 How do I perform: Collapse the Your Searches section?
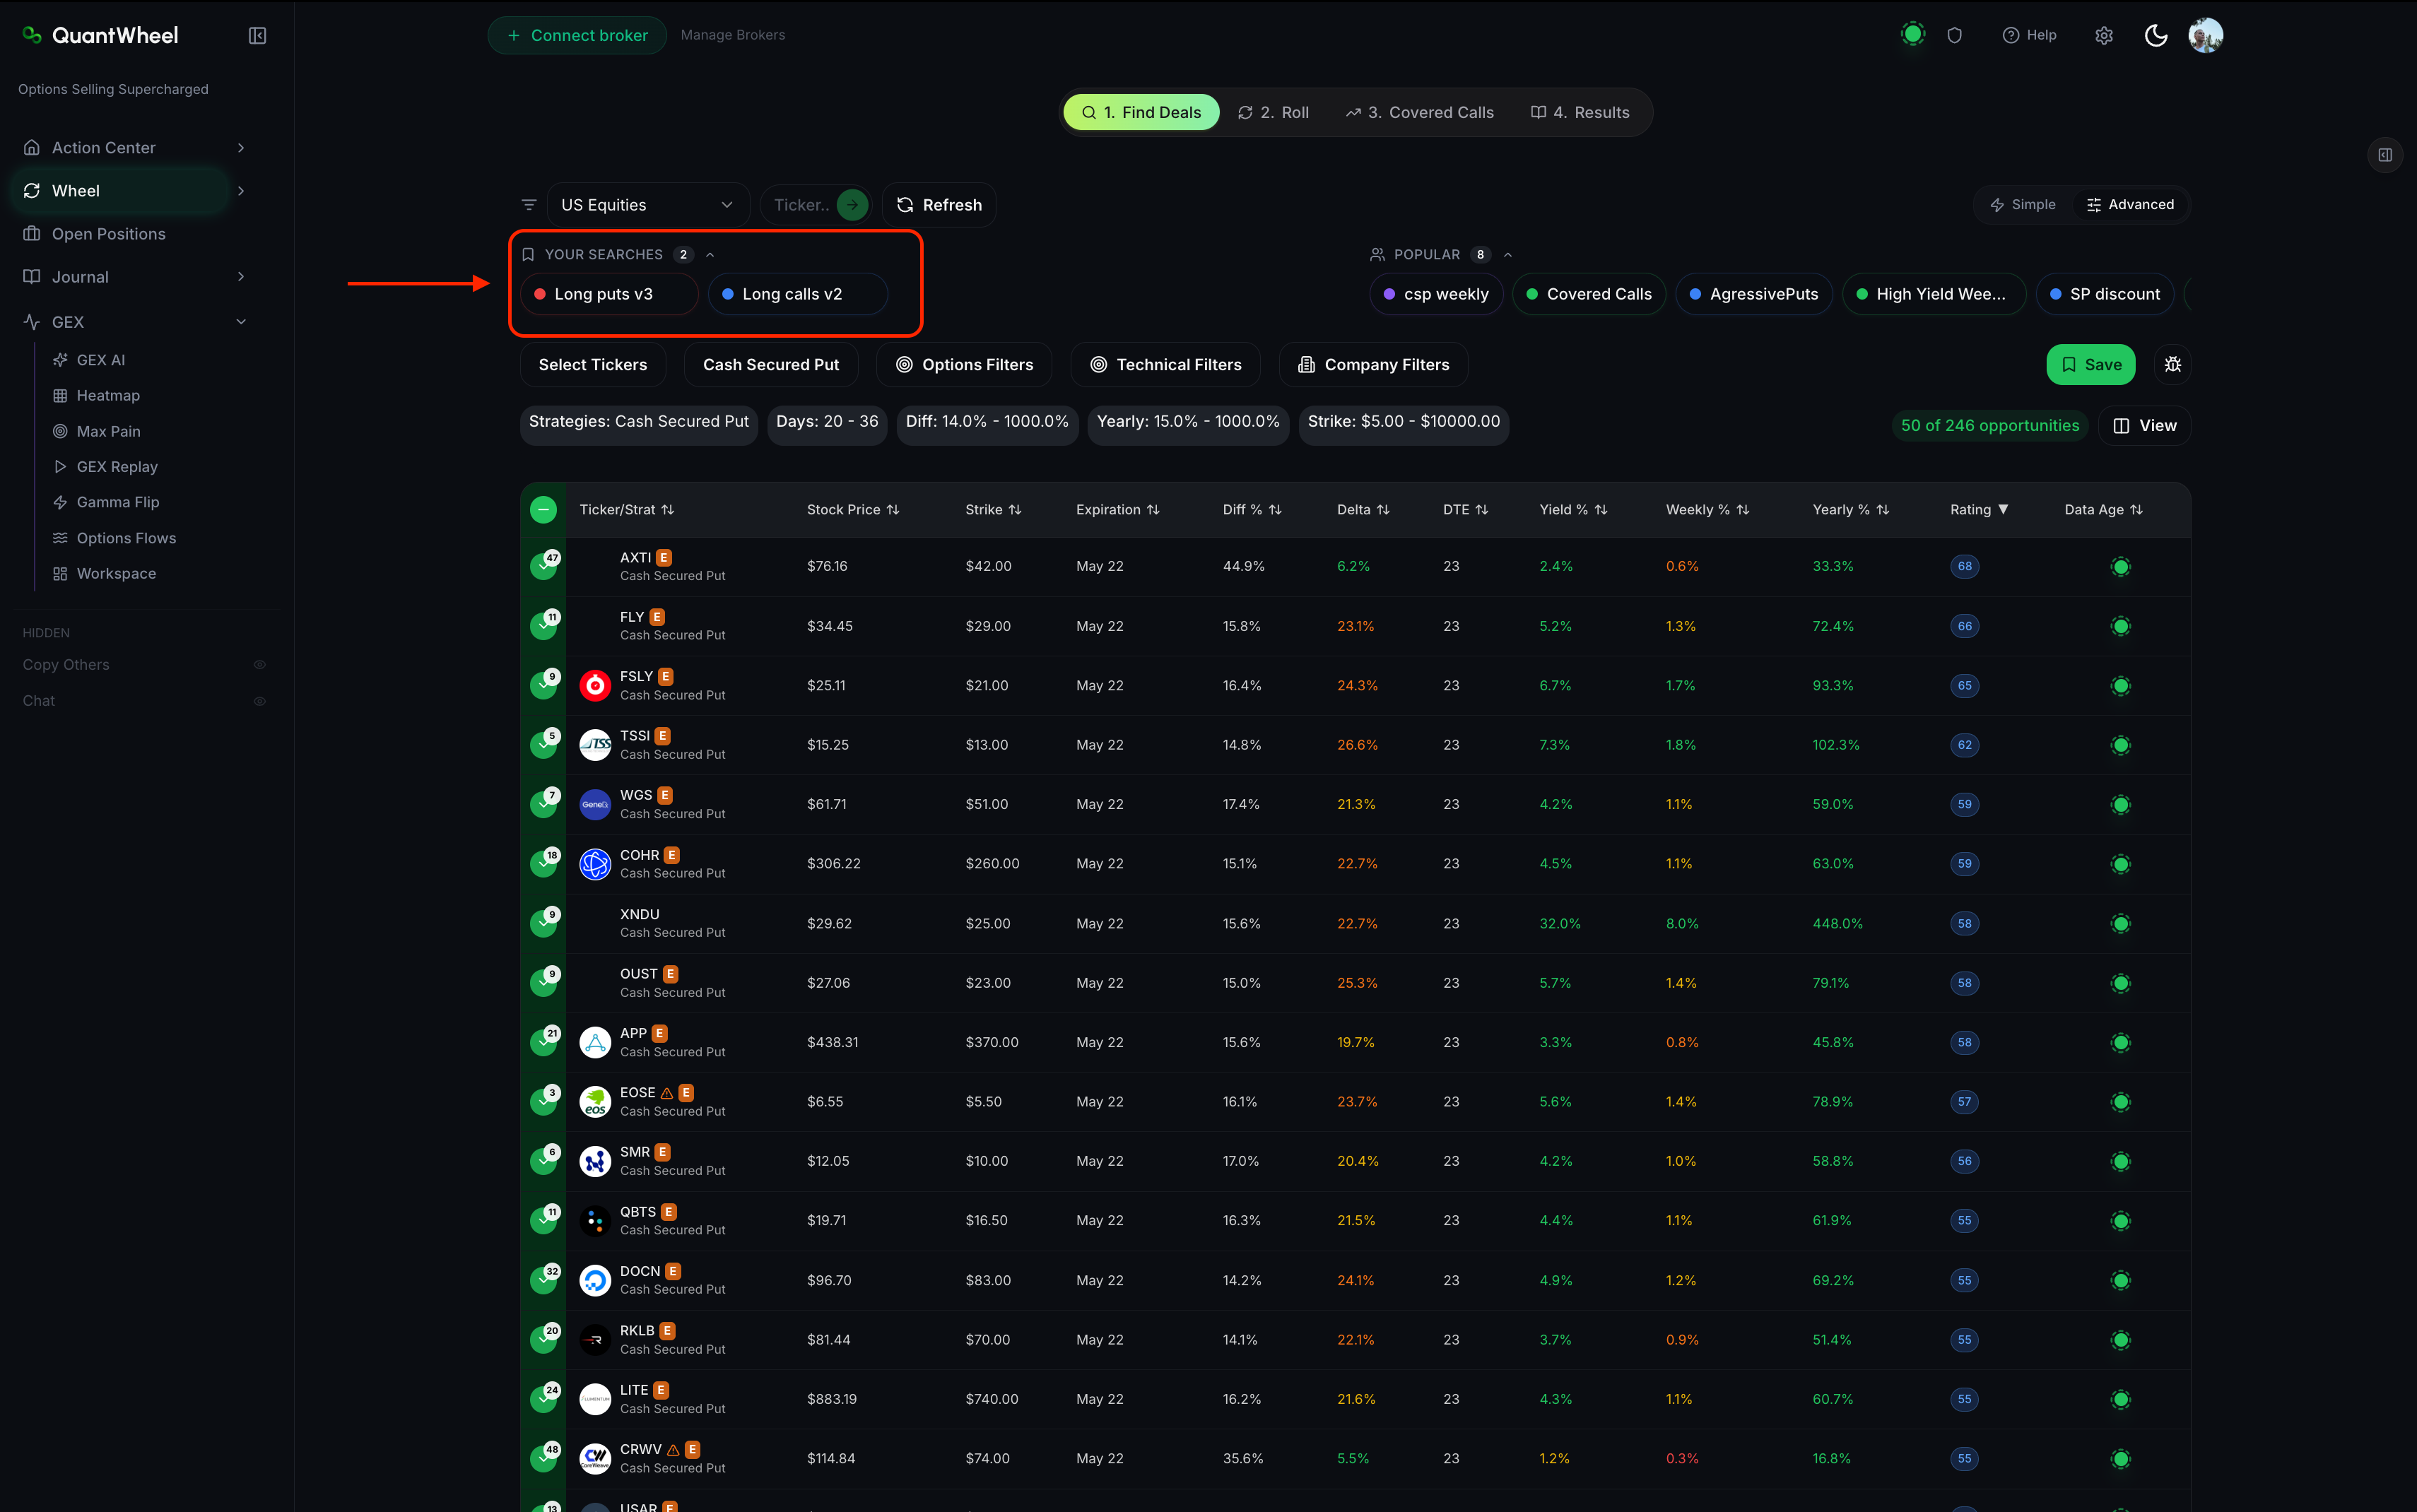(710, 255)
